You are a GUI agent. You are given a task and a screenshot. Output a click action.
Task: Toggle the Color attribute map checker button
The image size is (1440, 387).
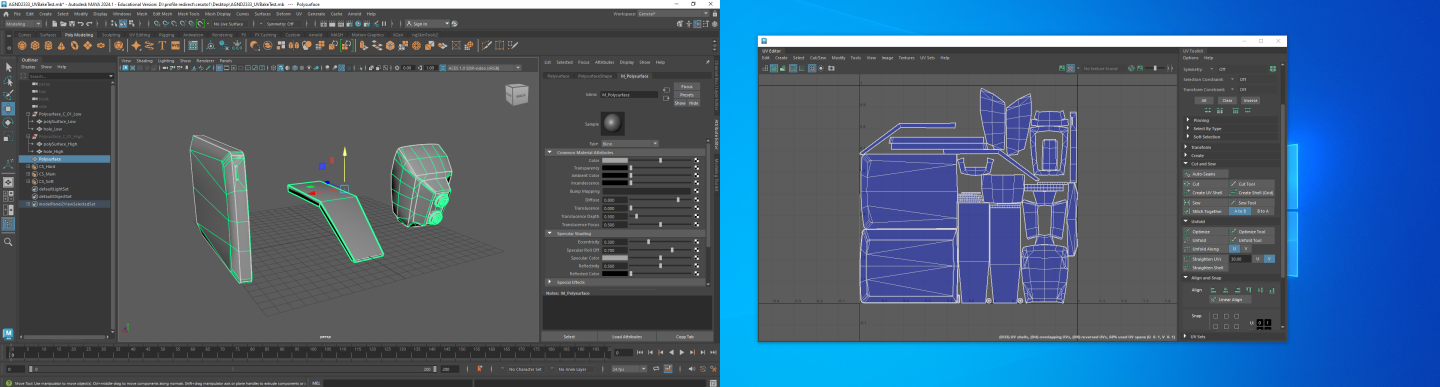pyautogui.click(x=696, y=160)
